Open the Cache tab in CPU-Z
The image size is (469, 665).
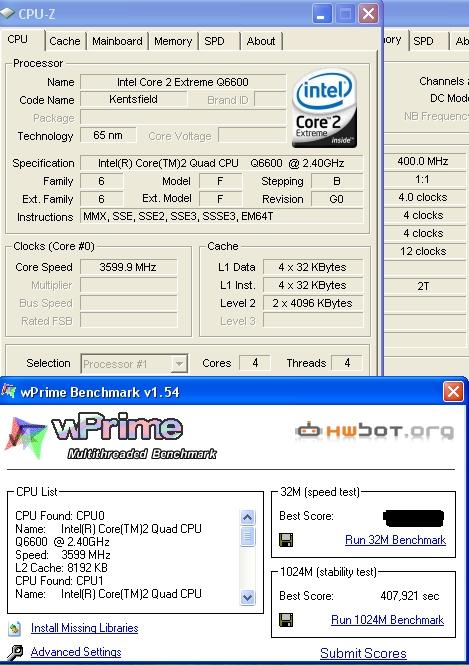click(x=64, y=41)
